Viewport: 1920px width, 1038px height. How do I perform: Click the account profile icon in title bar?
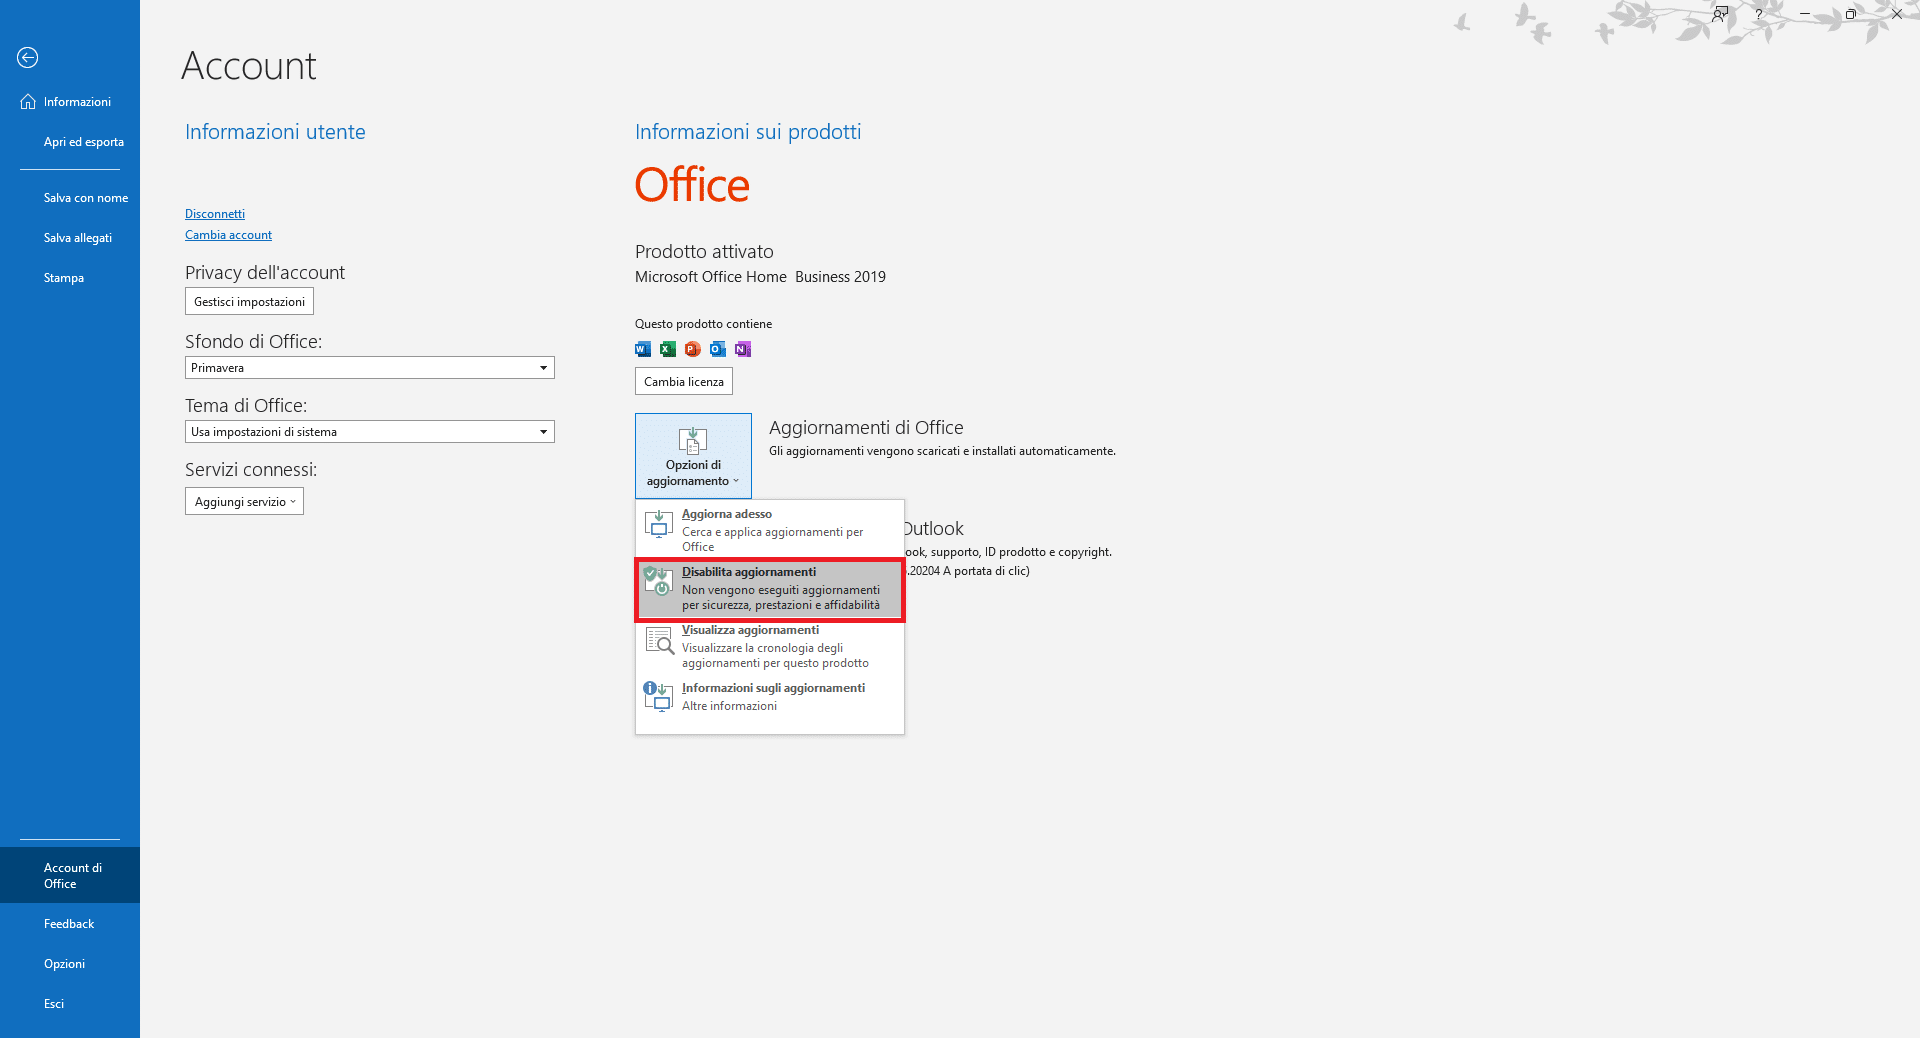[1720, 14]
